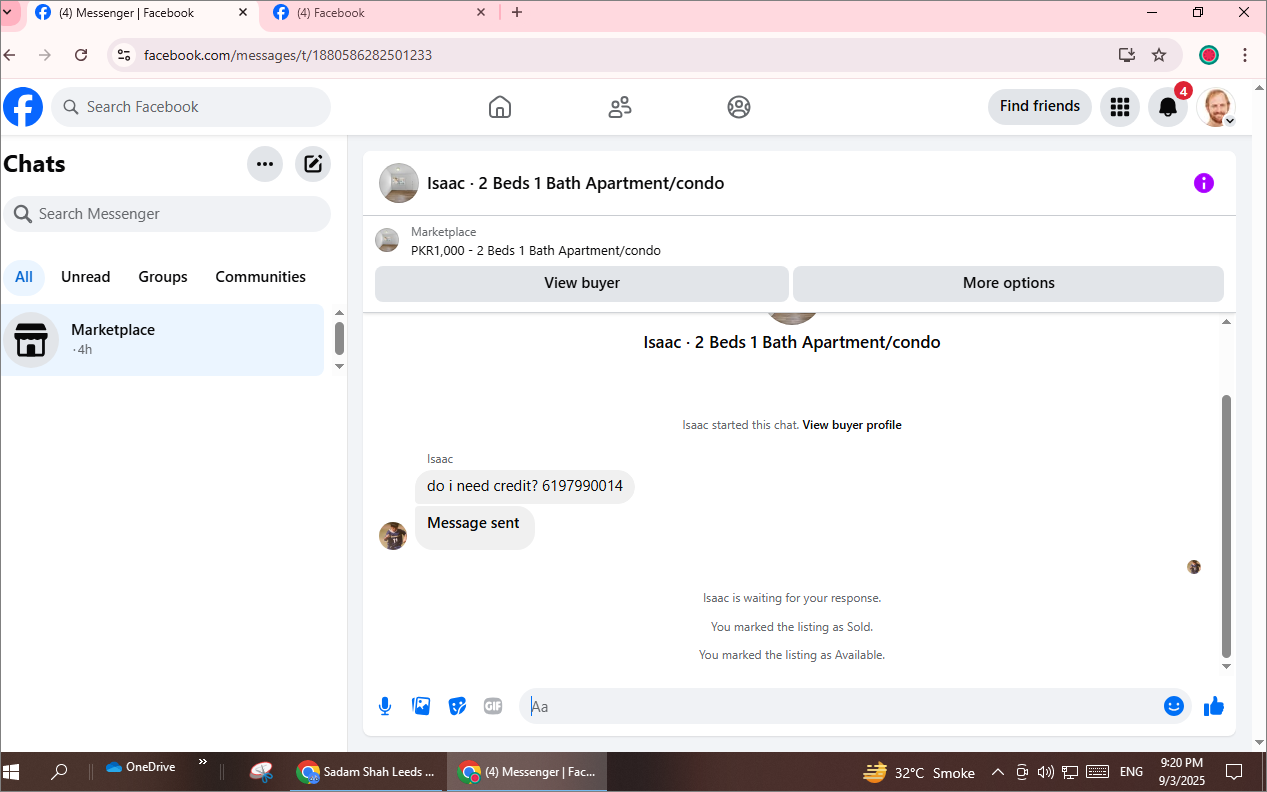The height and width of the screenshot is (792, 1267).
Task: Open the Facebook menu grid icon
Action: 1120,107
